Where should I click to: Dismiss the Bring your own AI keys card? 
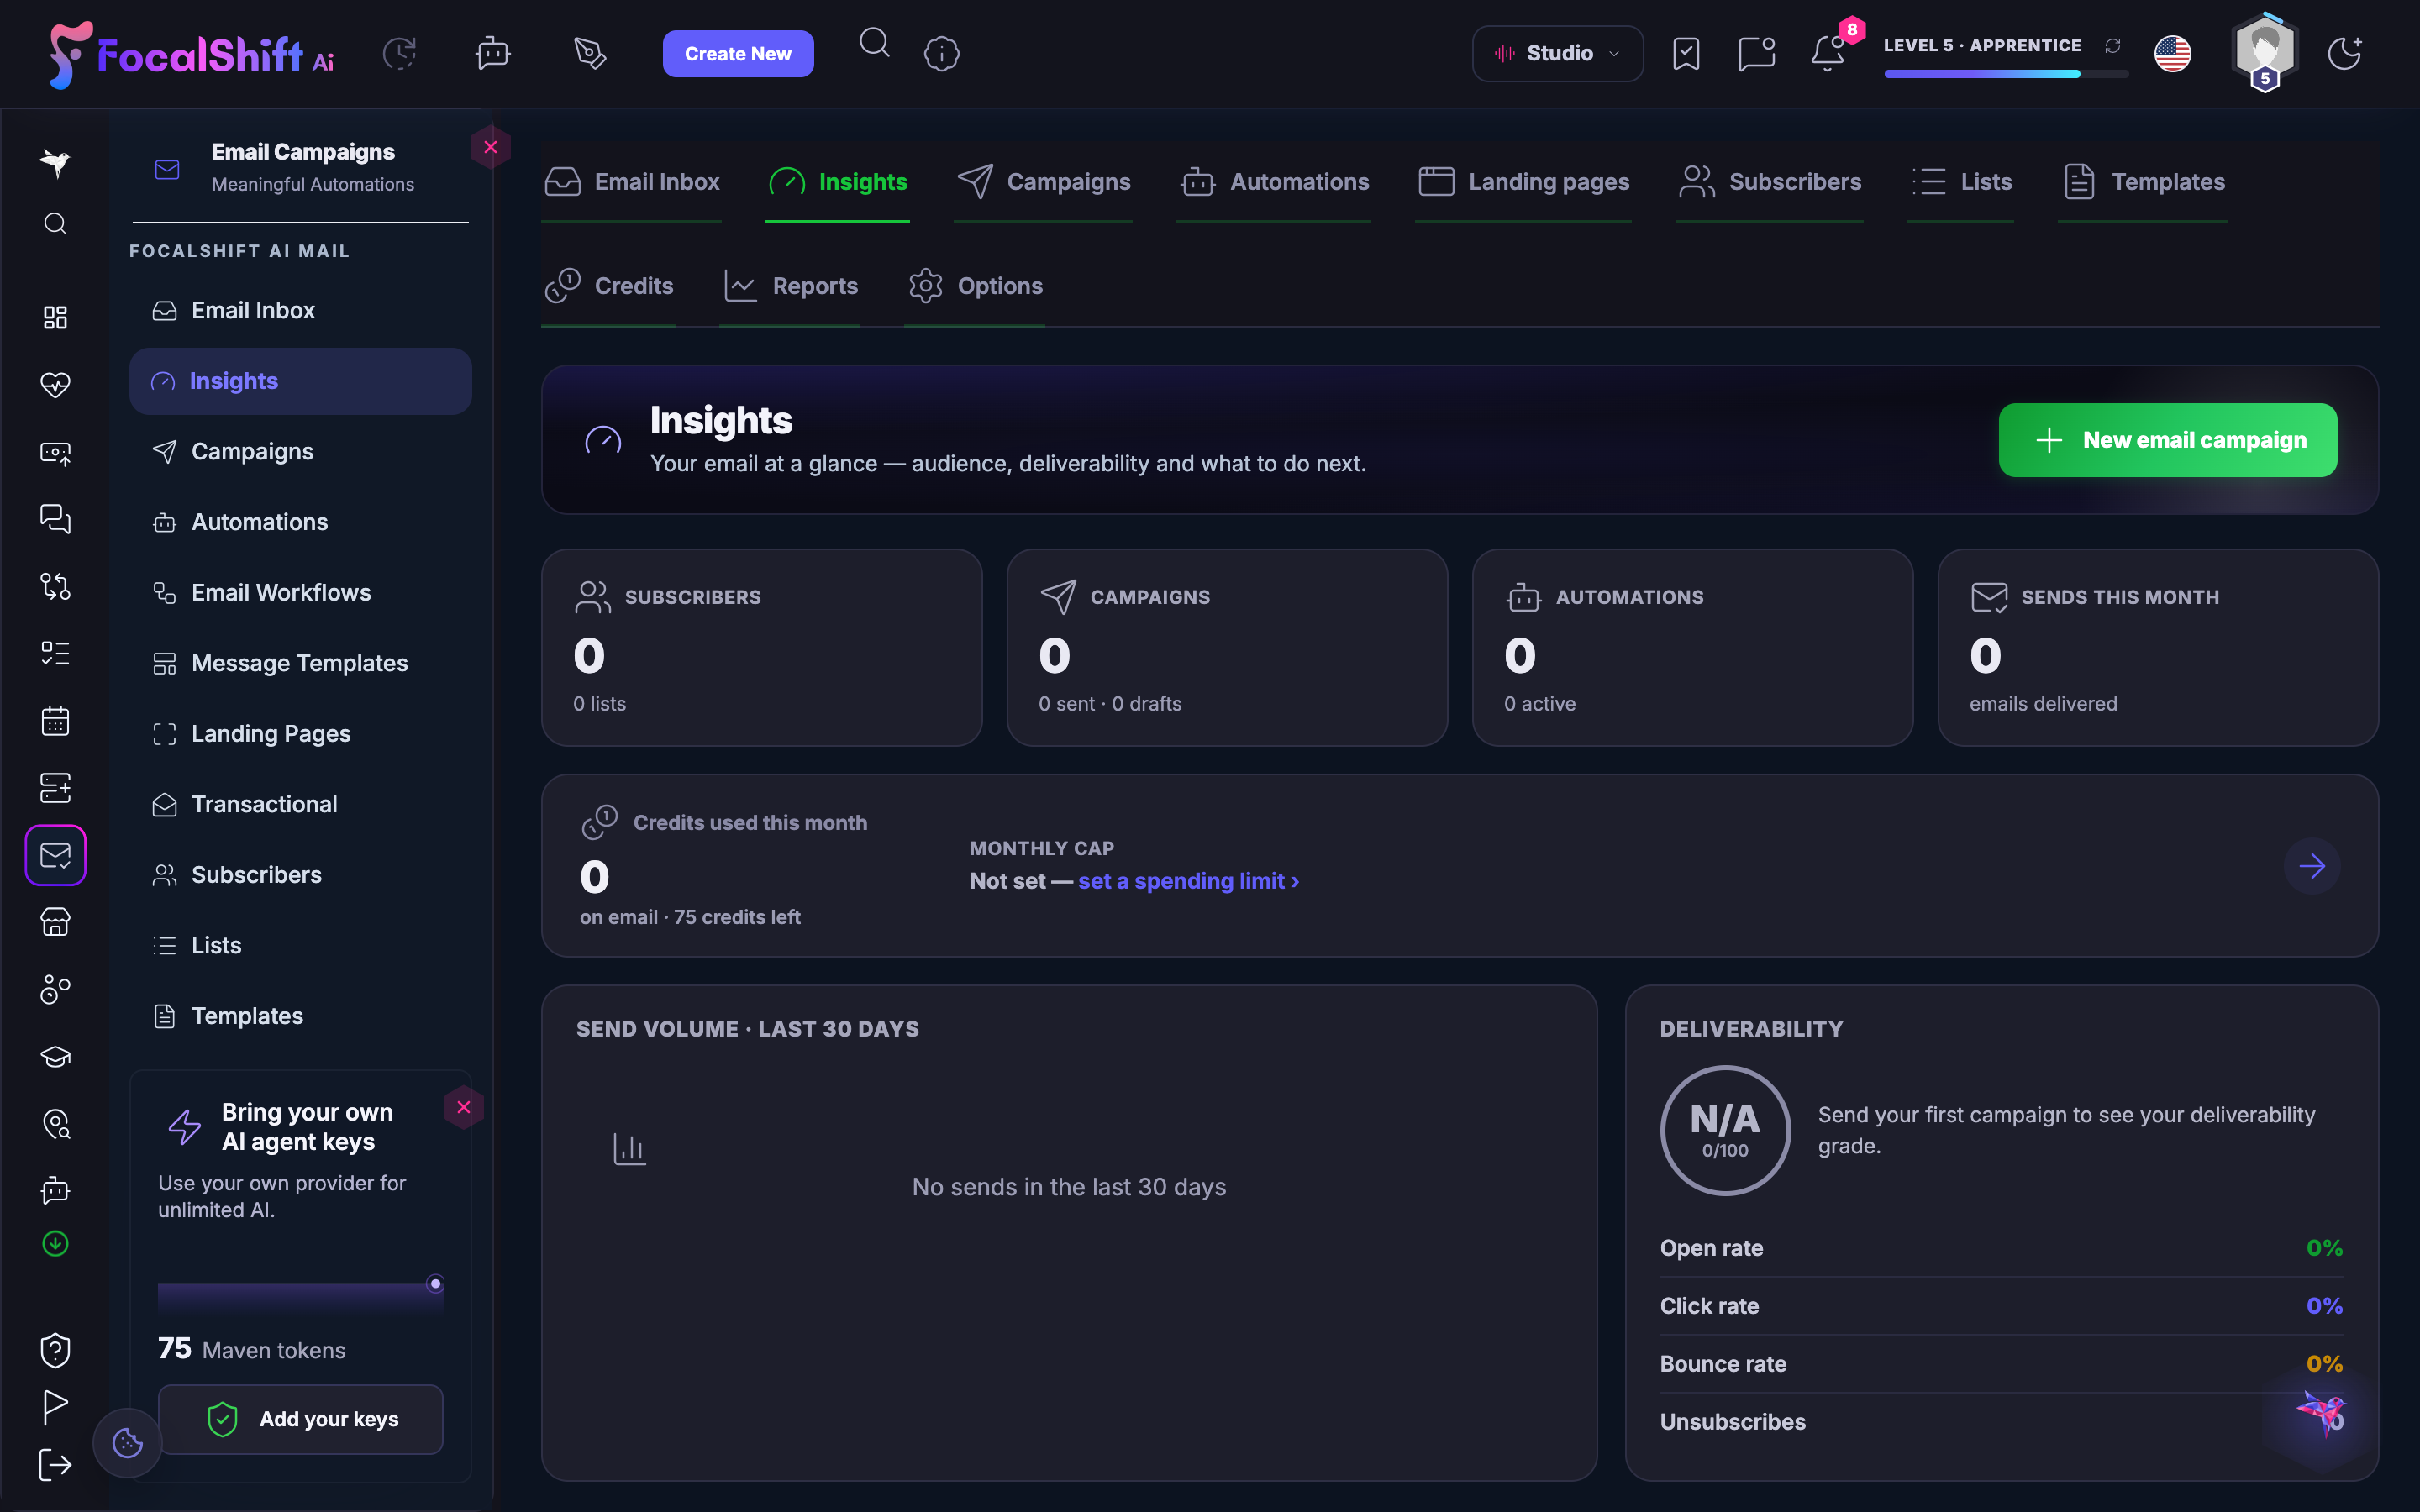(463, 1107)
